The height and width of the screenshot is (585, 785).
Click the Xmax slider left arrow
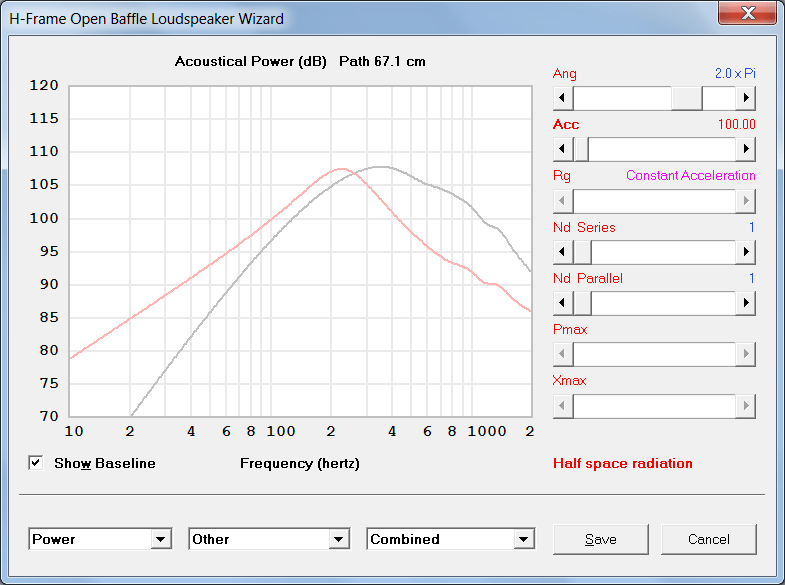563,406
